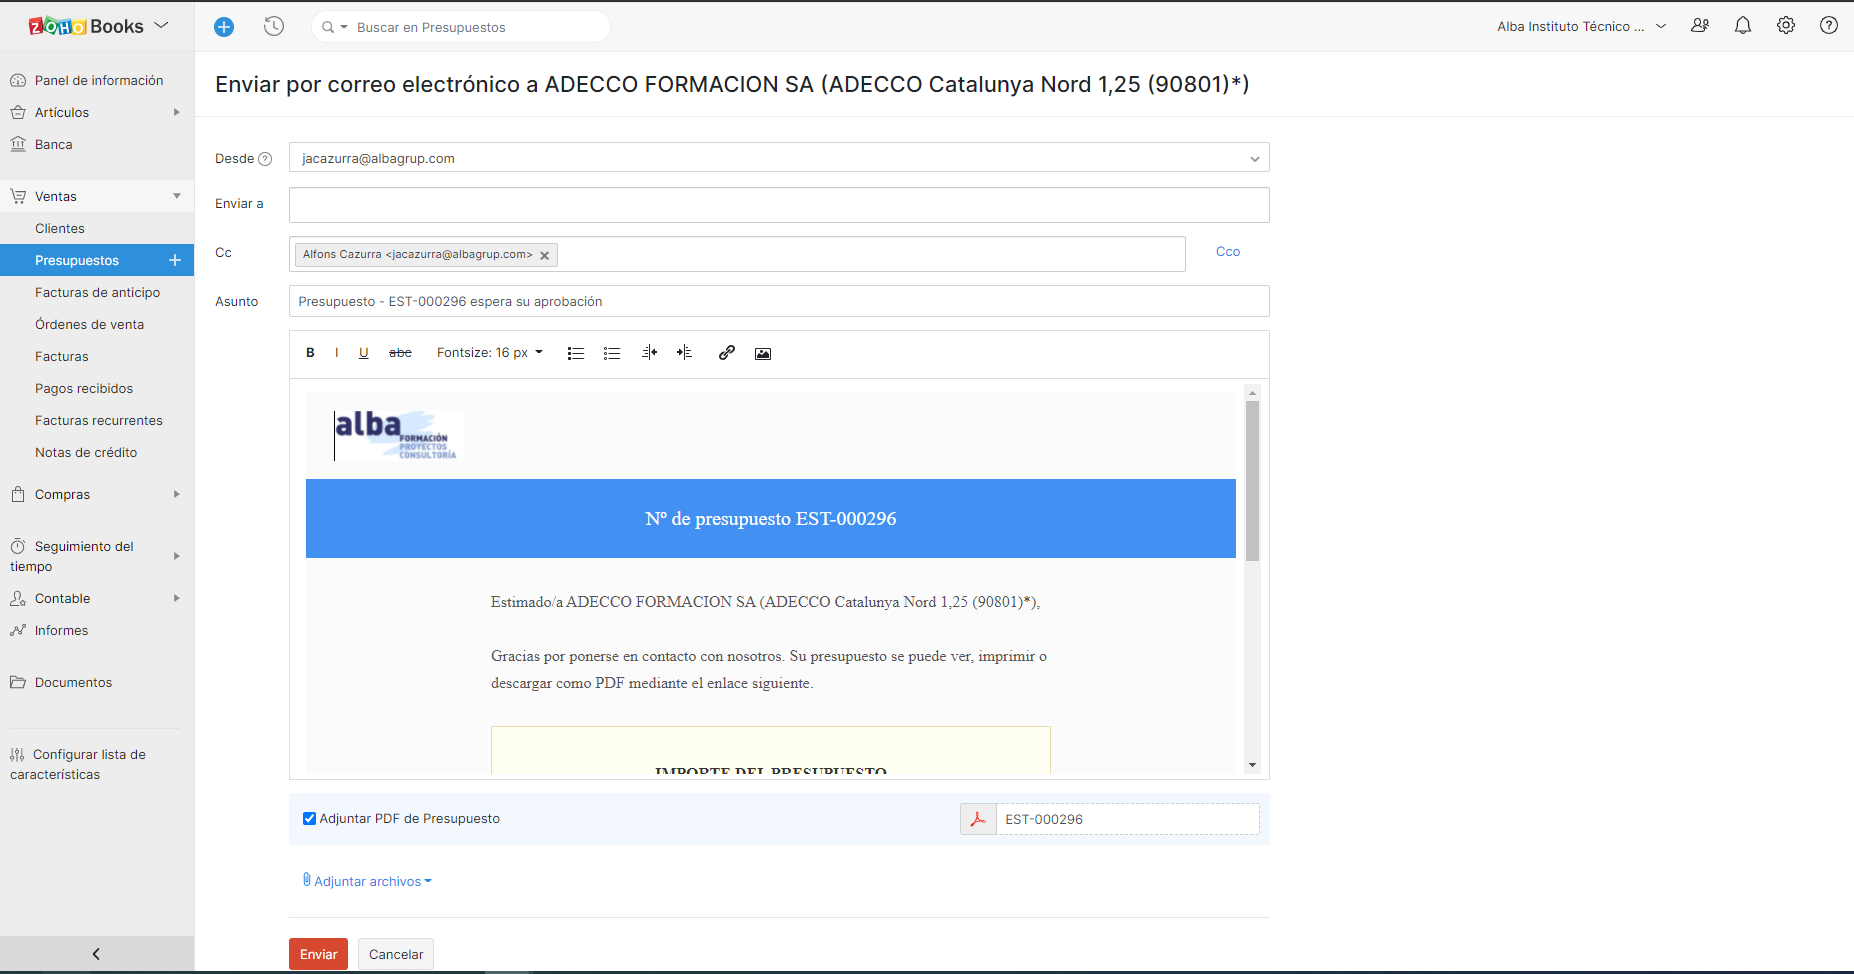This screenshot has width=1854, height=974.
Task: Click the Asunto subject field
Action: tap(779, 301)
